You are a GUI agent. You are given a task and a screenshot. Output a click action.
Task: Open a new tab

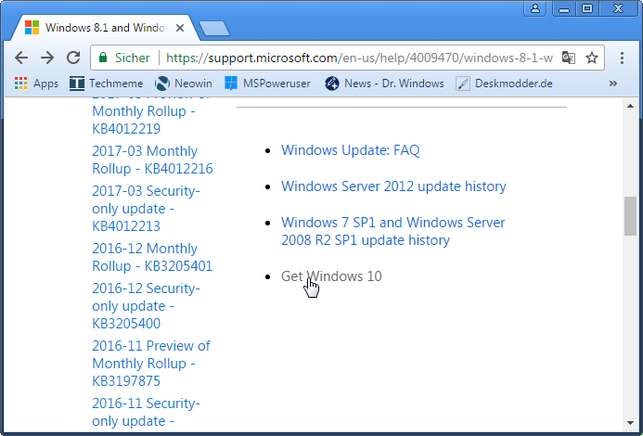tap(214, 28)
